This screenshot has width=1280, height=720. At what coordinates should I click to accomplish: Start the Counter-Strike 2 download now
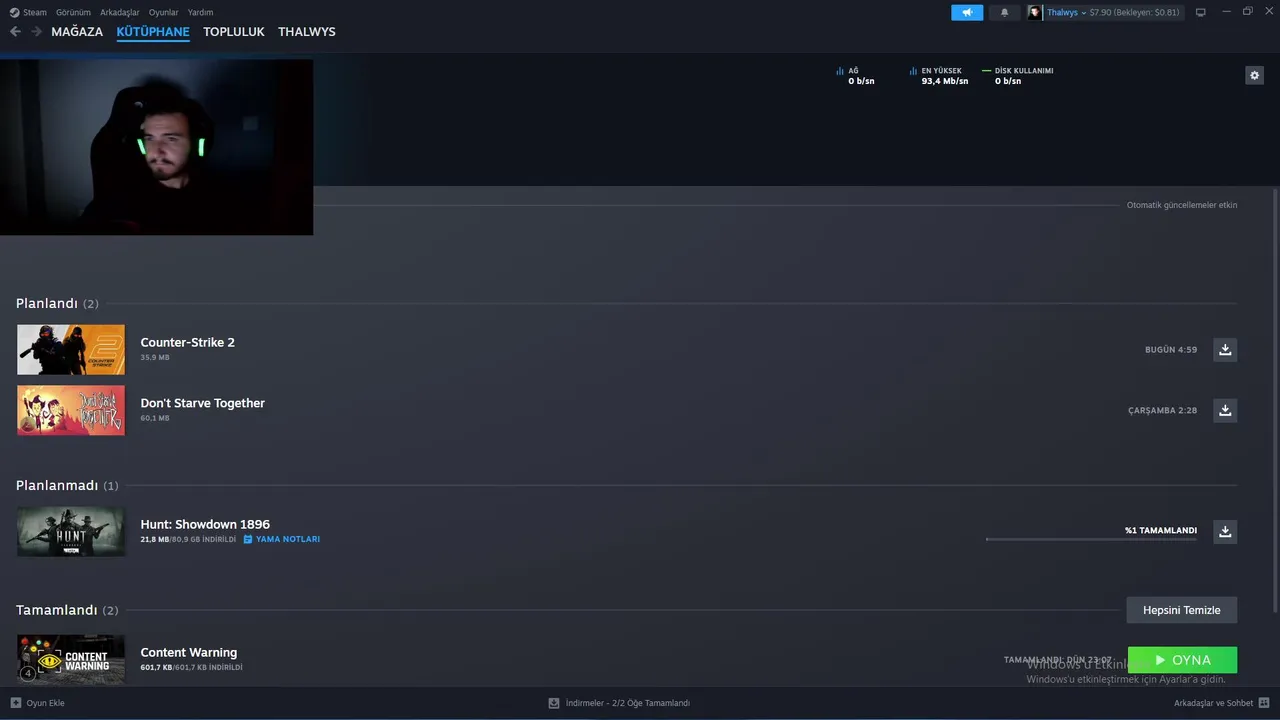(x=1225, y=349)
